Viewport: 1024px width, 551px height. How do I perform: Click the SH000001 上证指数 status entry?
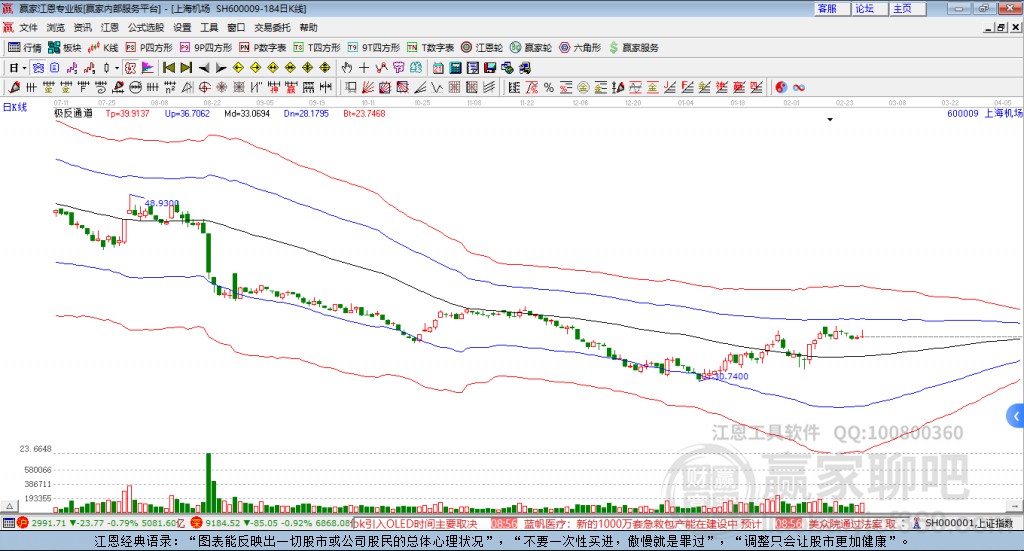coord(968,523)
